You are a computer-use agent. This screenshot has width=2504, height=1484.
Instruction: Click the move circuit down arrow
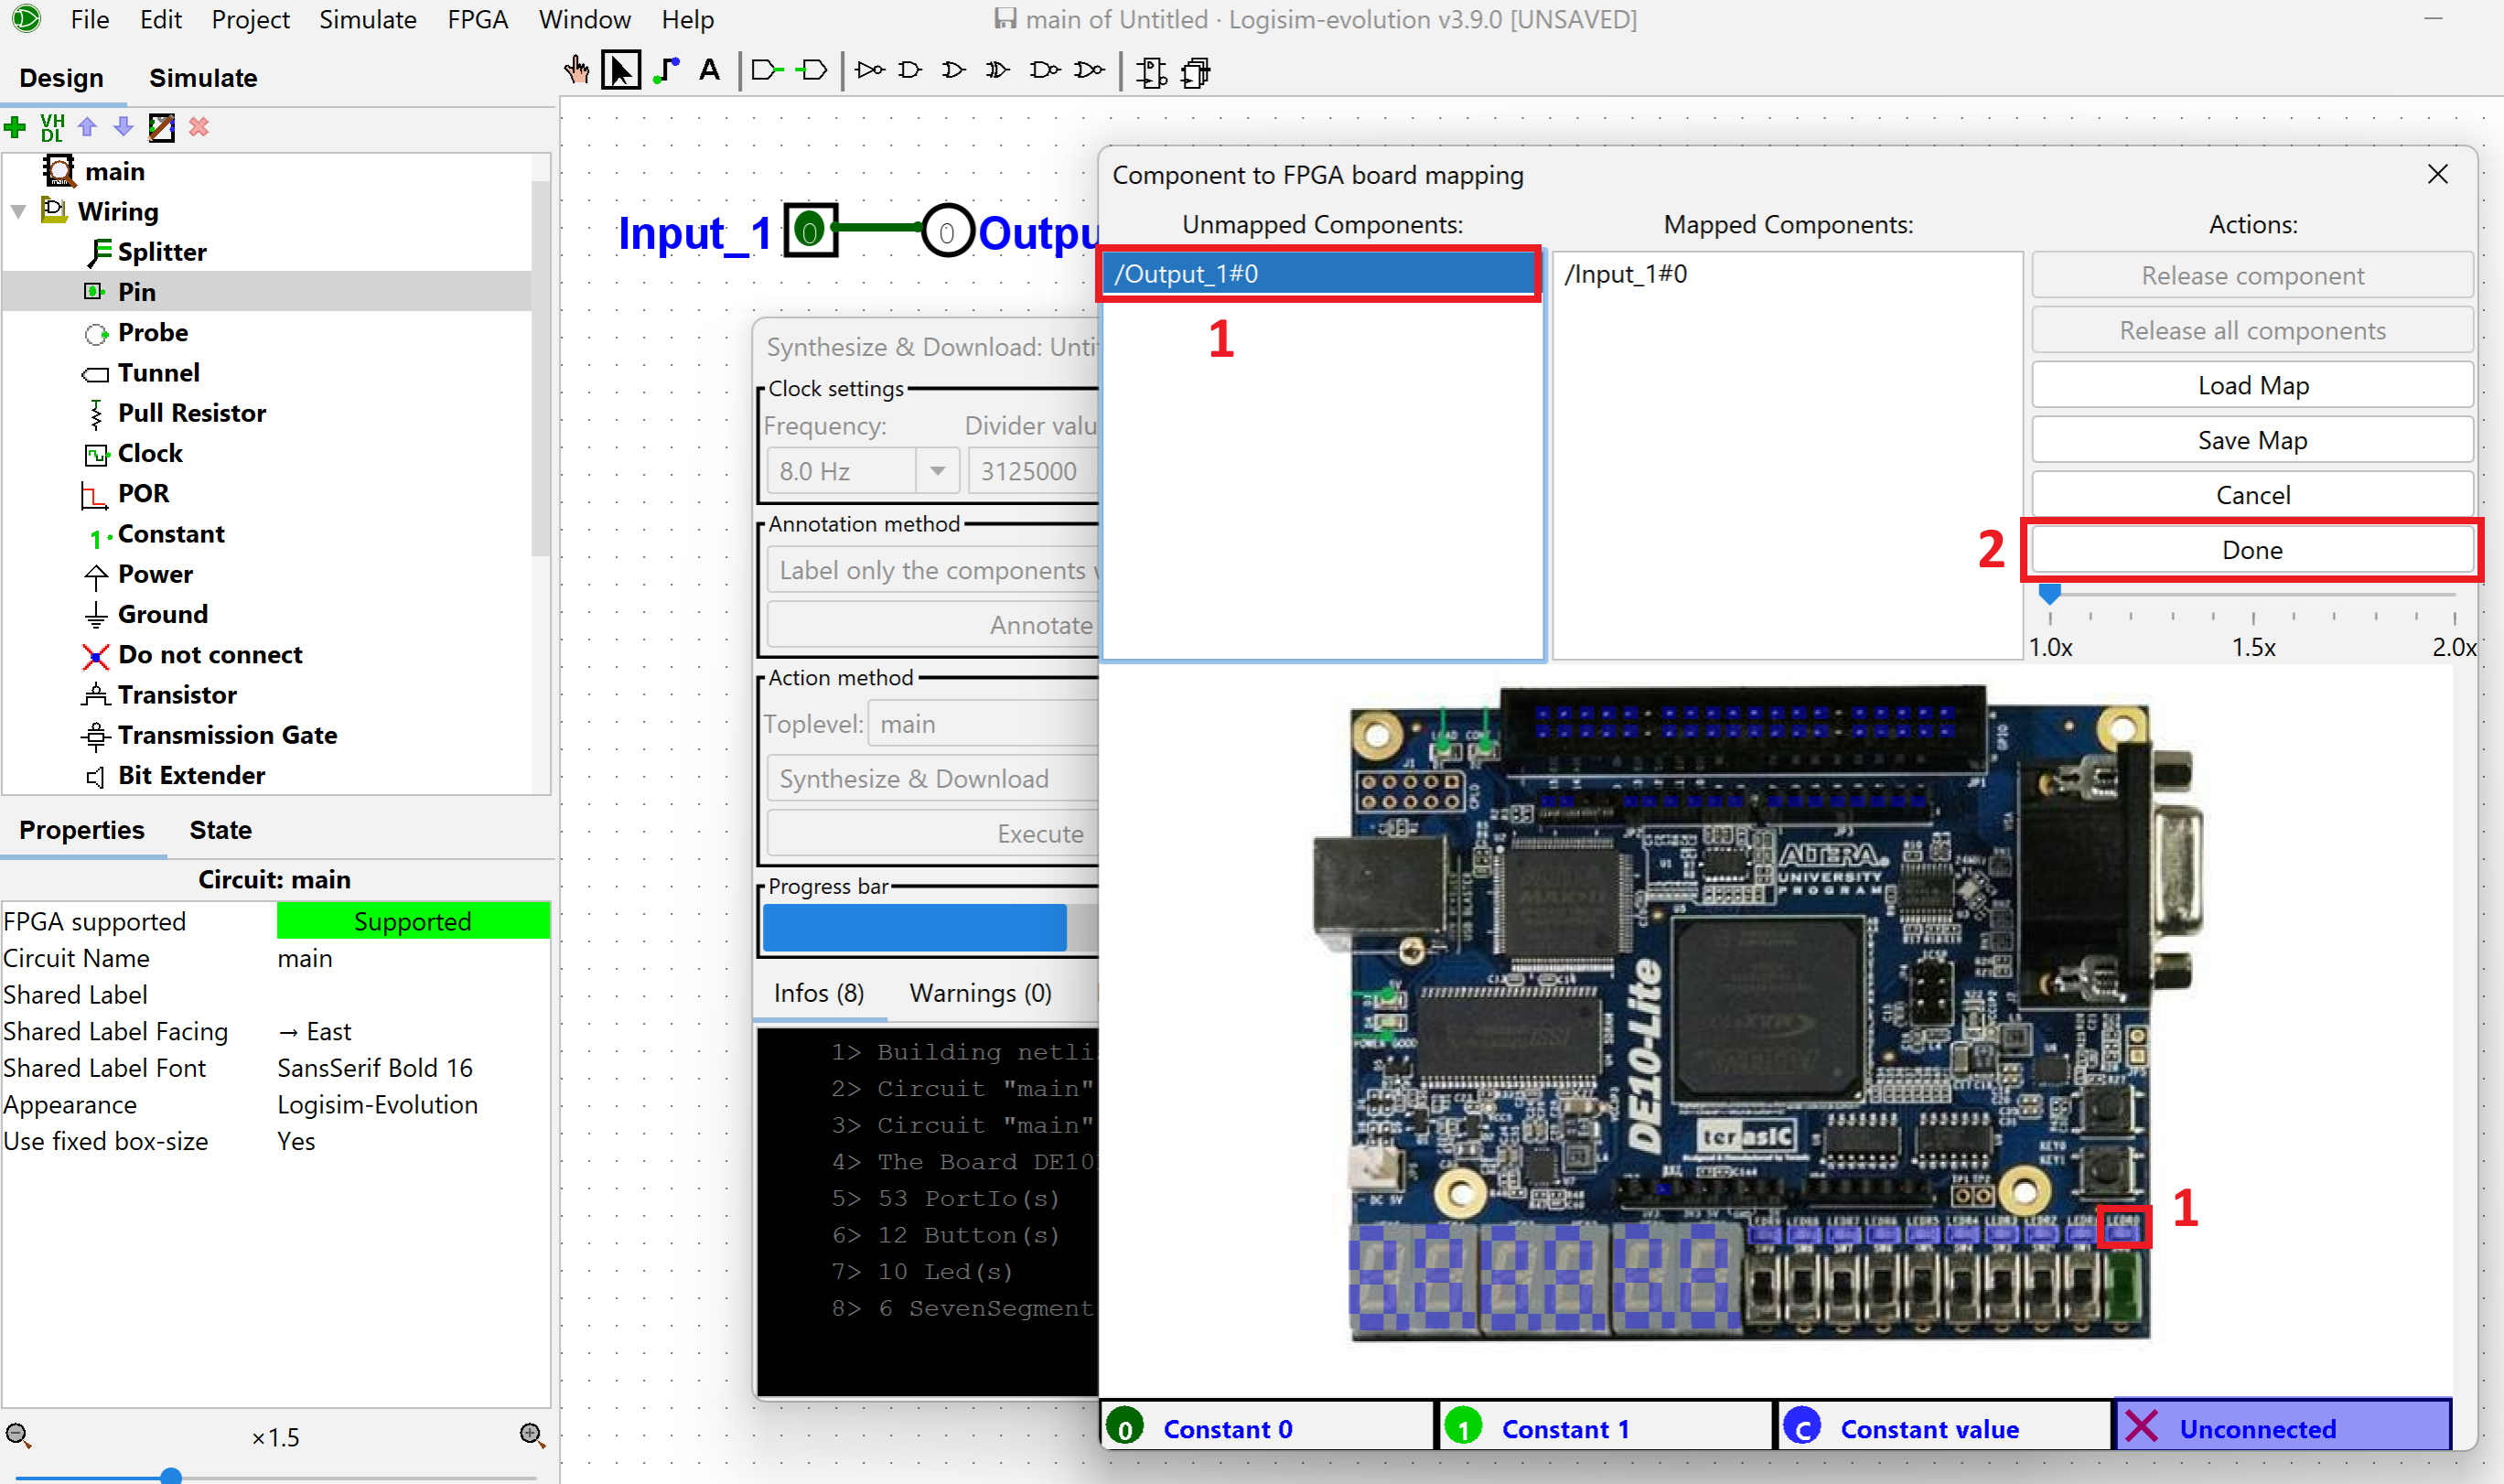point(123,127)
